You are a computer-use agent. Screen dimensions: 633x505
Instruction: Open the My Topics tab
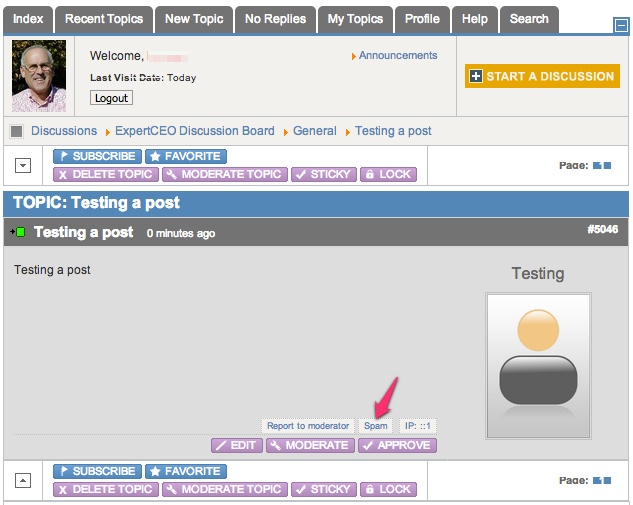click(x=355, y=19)
